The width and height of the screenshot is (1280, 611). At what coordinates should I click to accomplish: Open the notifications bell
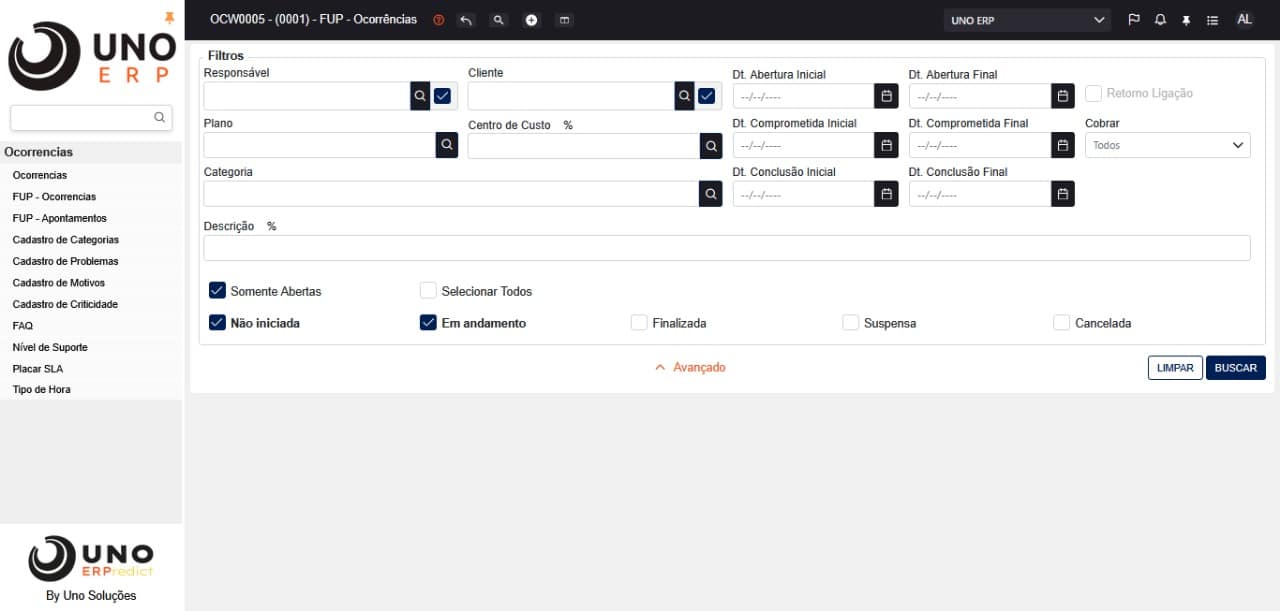click(x=1160, y=20)
